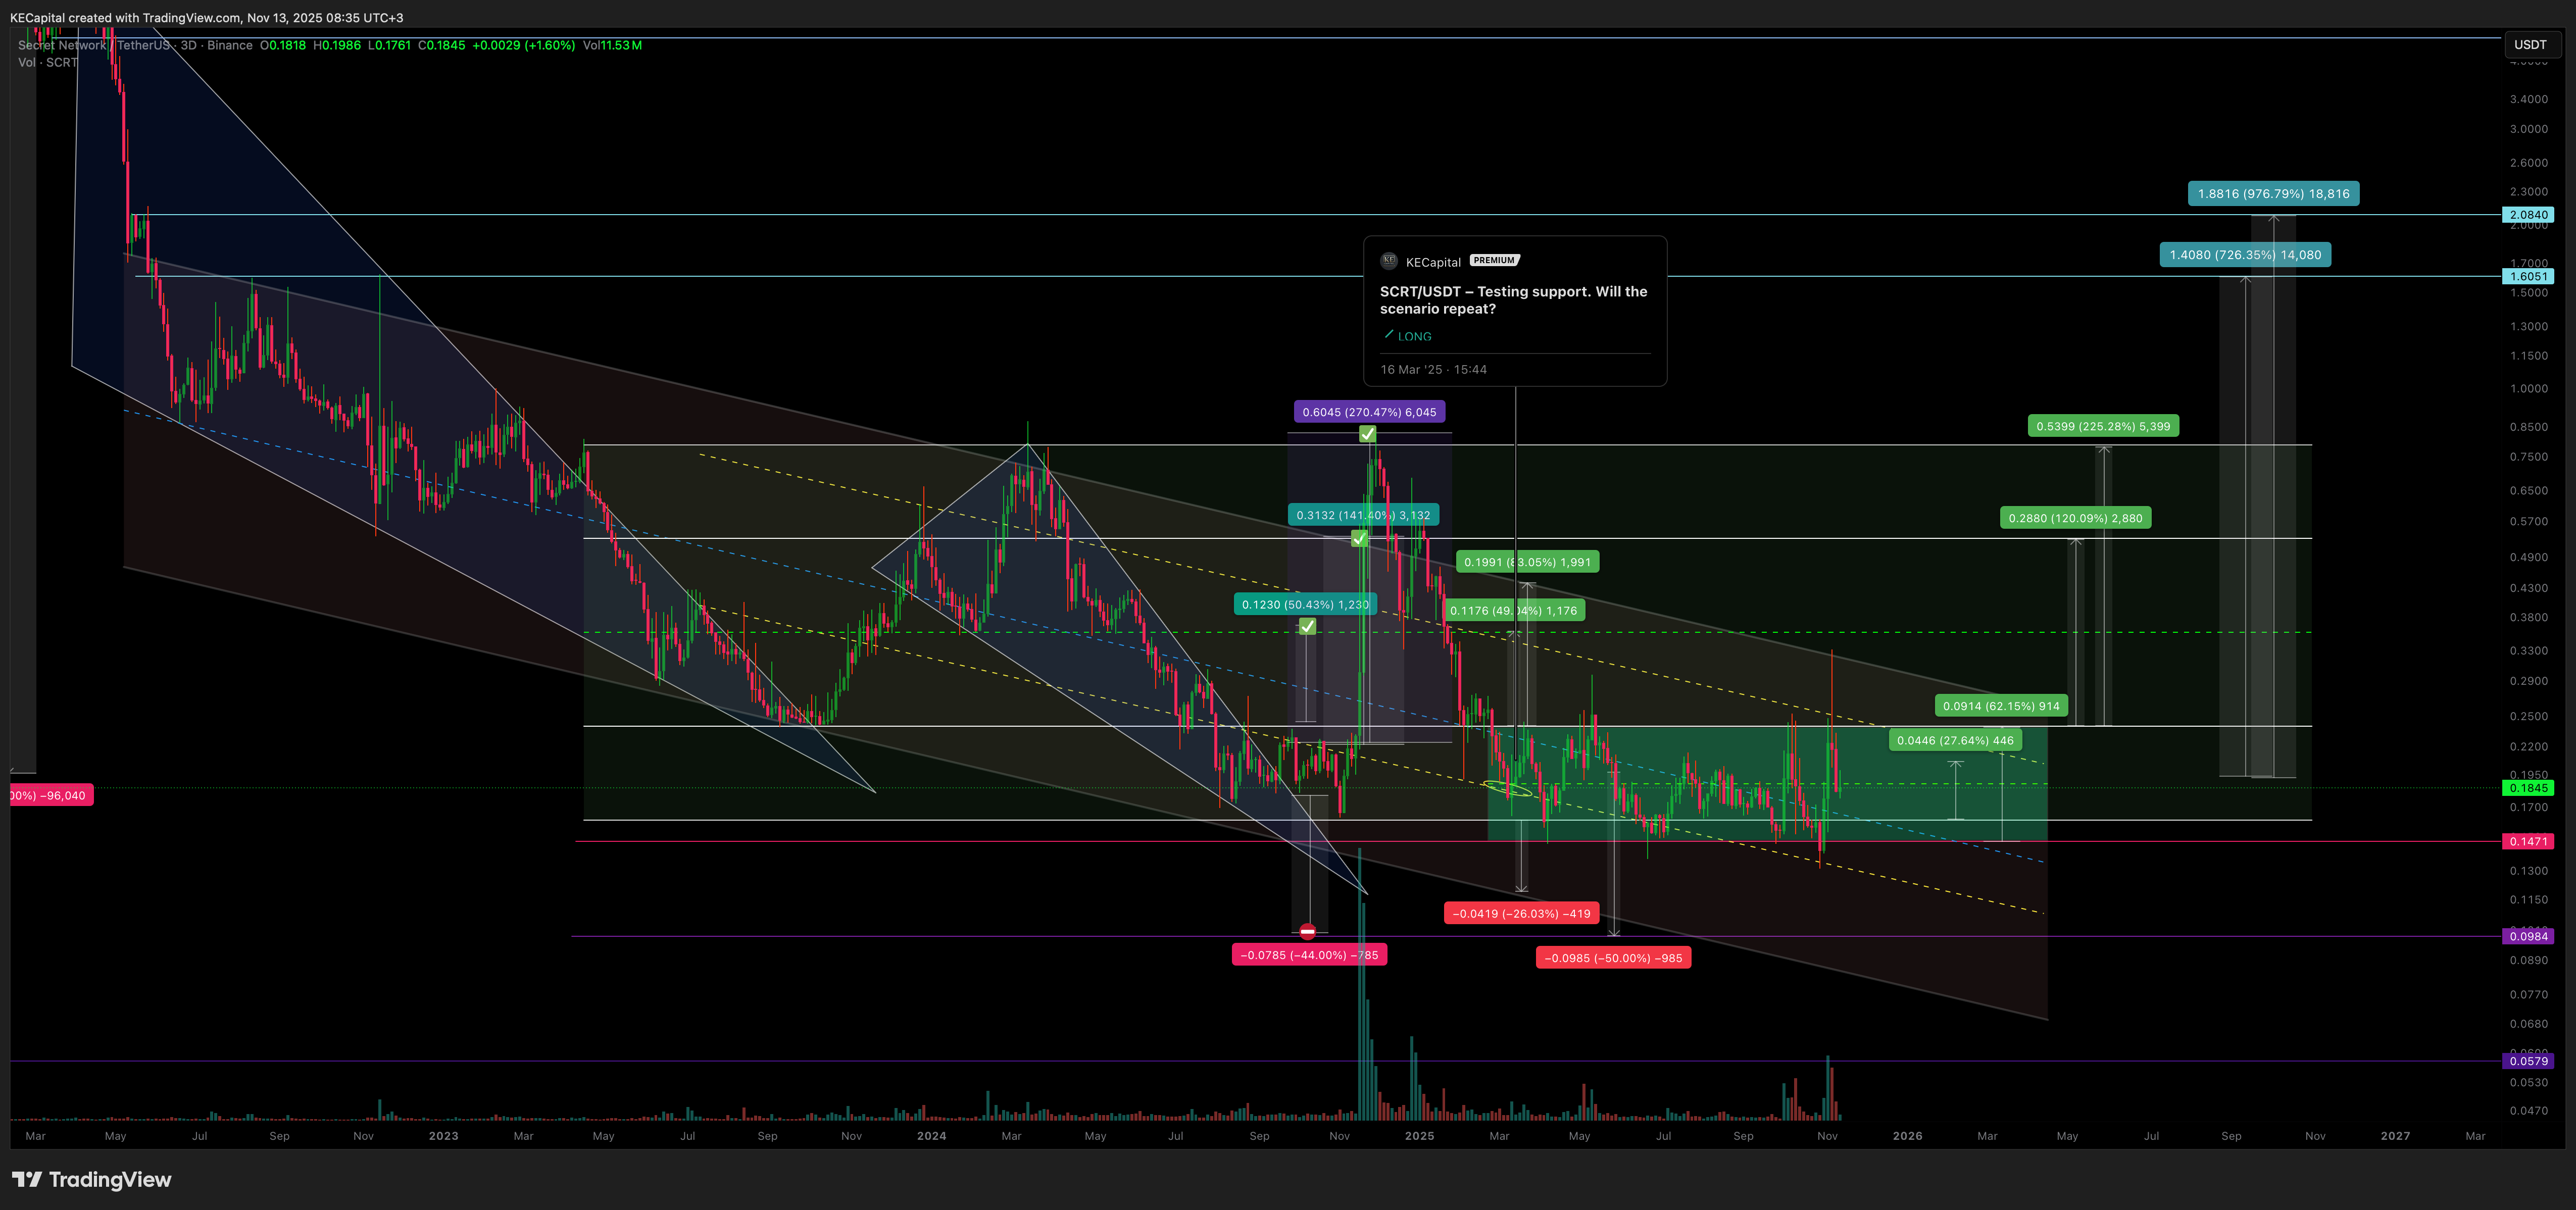Click the red −0.0985 (−50.00%) label
The width and height of the screenshot is (2576, 1210).
click(1613, 958)
